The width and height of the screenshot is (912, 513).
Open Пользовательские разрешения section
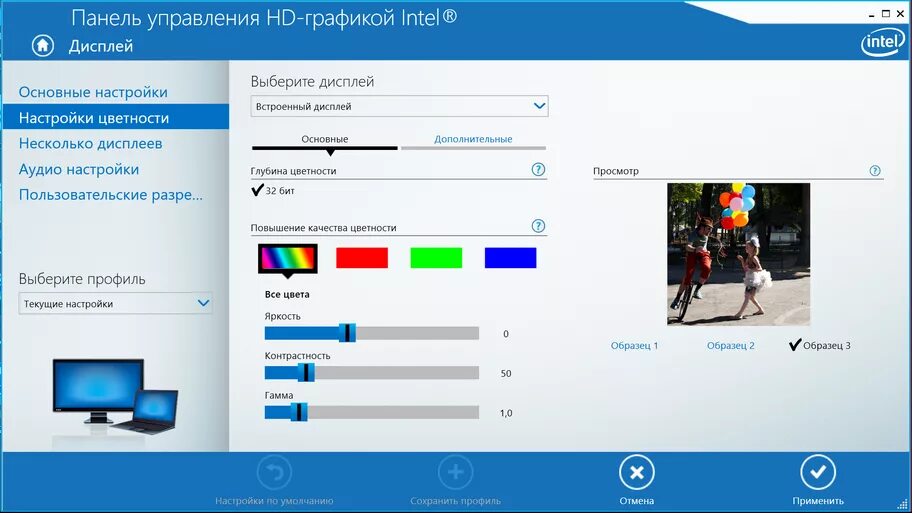tap(111, 194)
